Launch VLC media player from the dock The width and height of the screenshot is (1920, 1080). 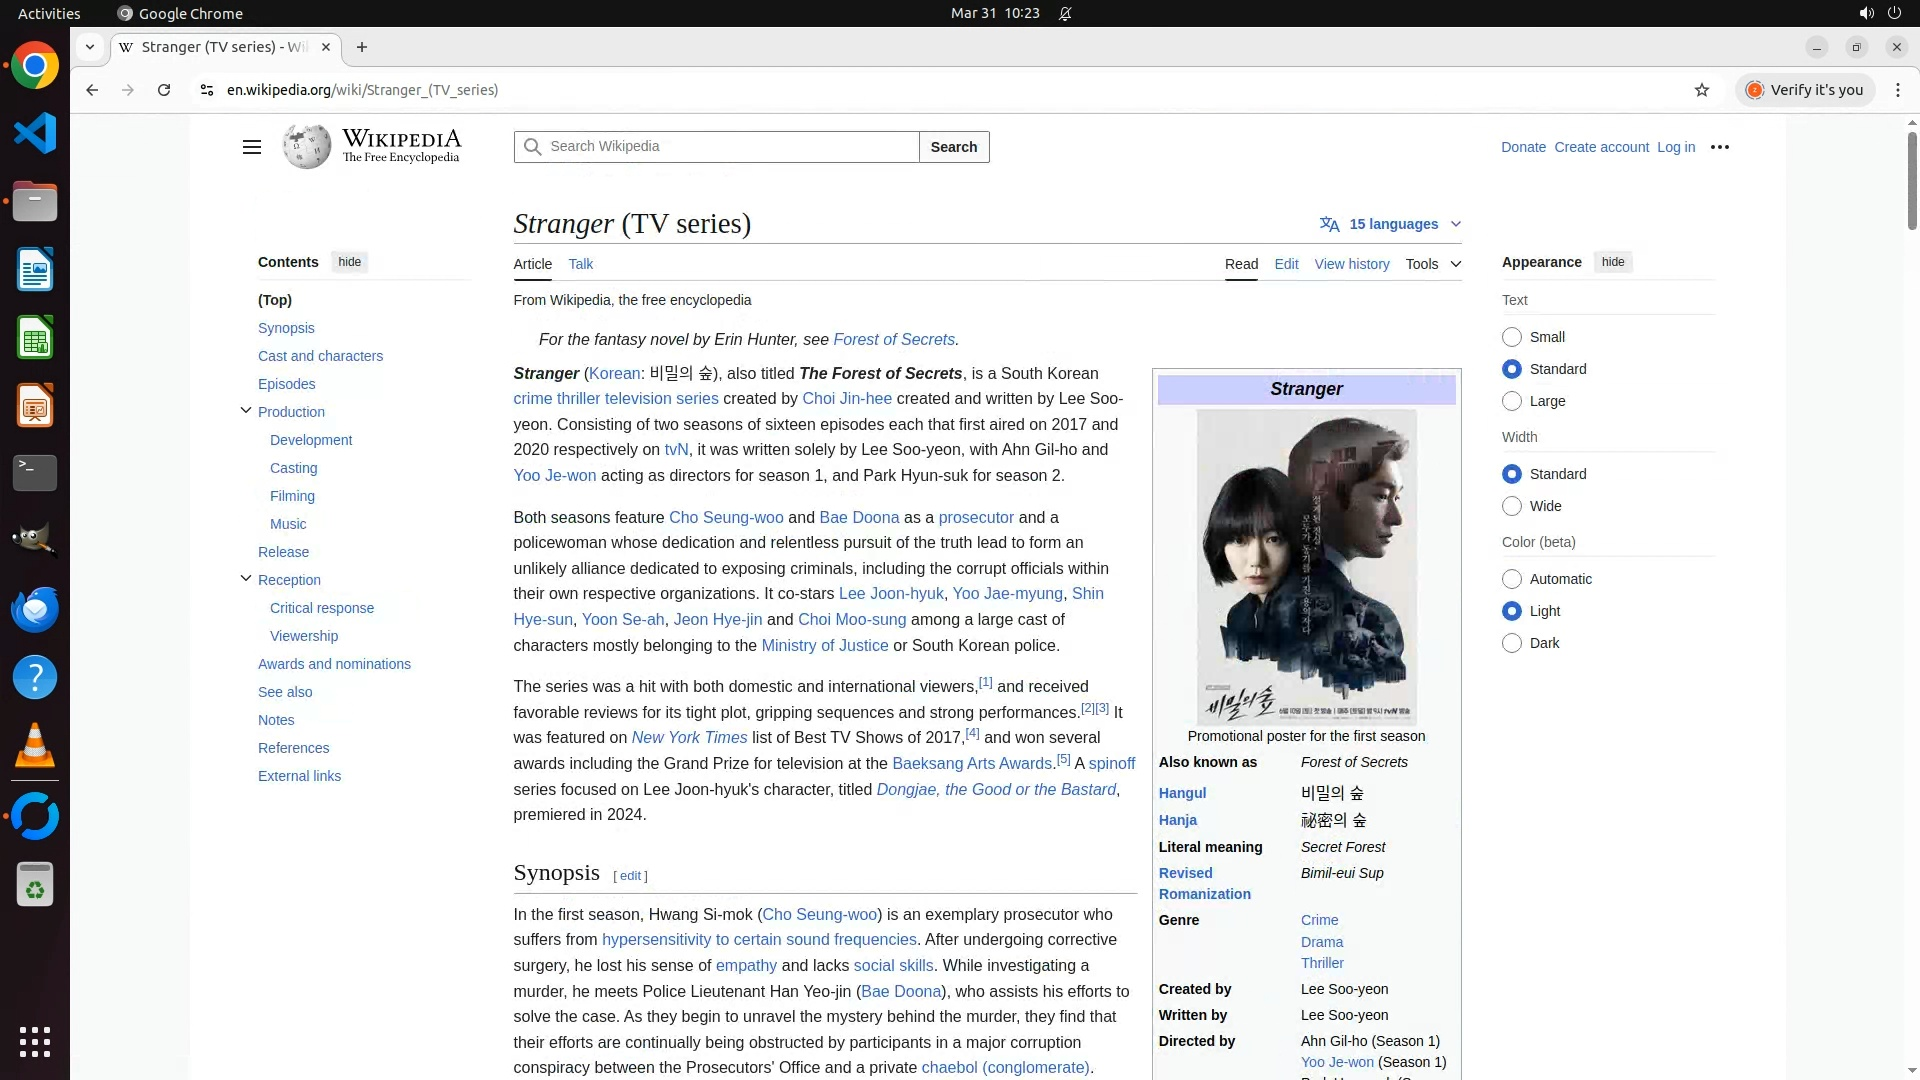click(35, 746)
